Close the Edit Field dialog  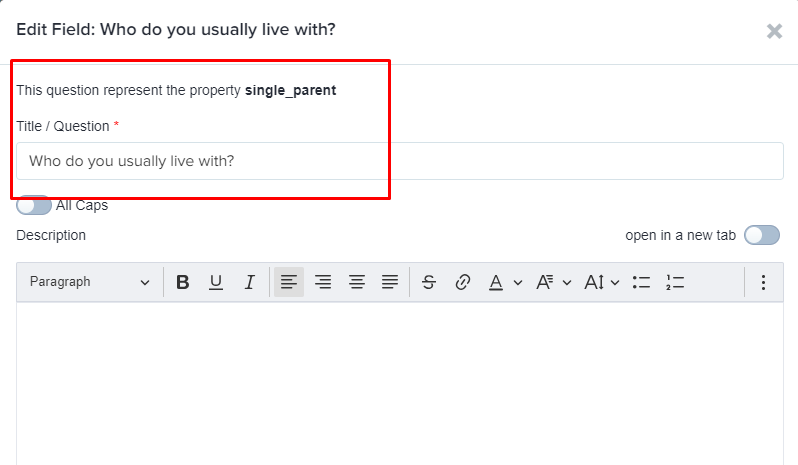[774, 32]
